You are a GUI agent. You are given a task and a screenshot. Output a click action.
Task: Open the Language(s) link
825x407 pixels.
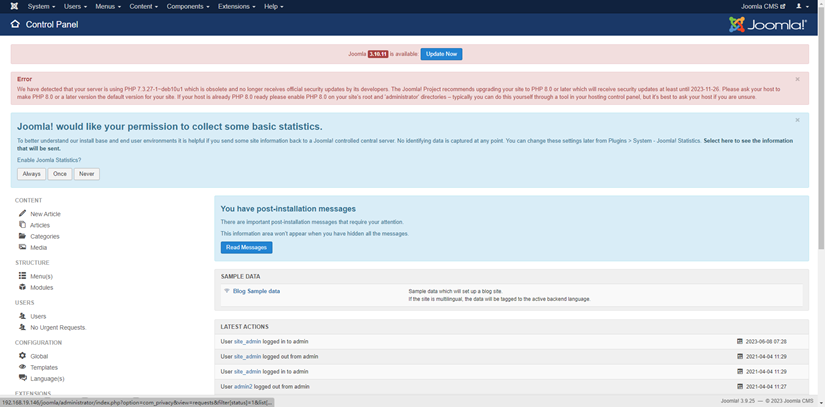pyautogui.click(x=47, y=379)
